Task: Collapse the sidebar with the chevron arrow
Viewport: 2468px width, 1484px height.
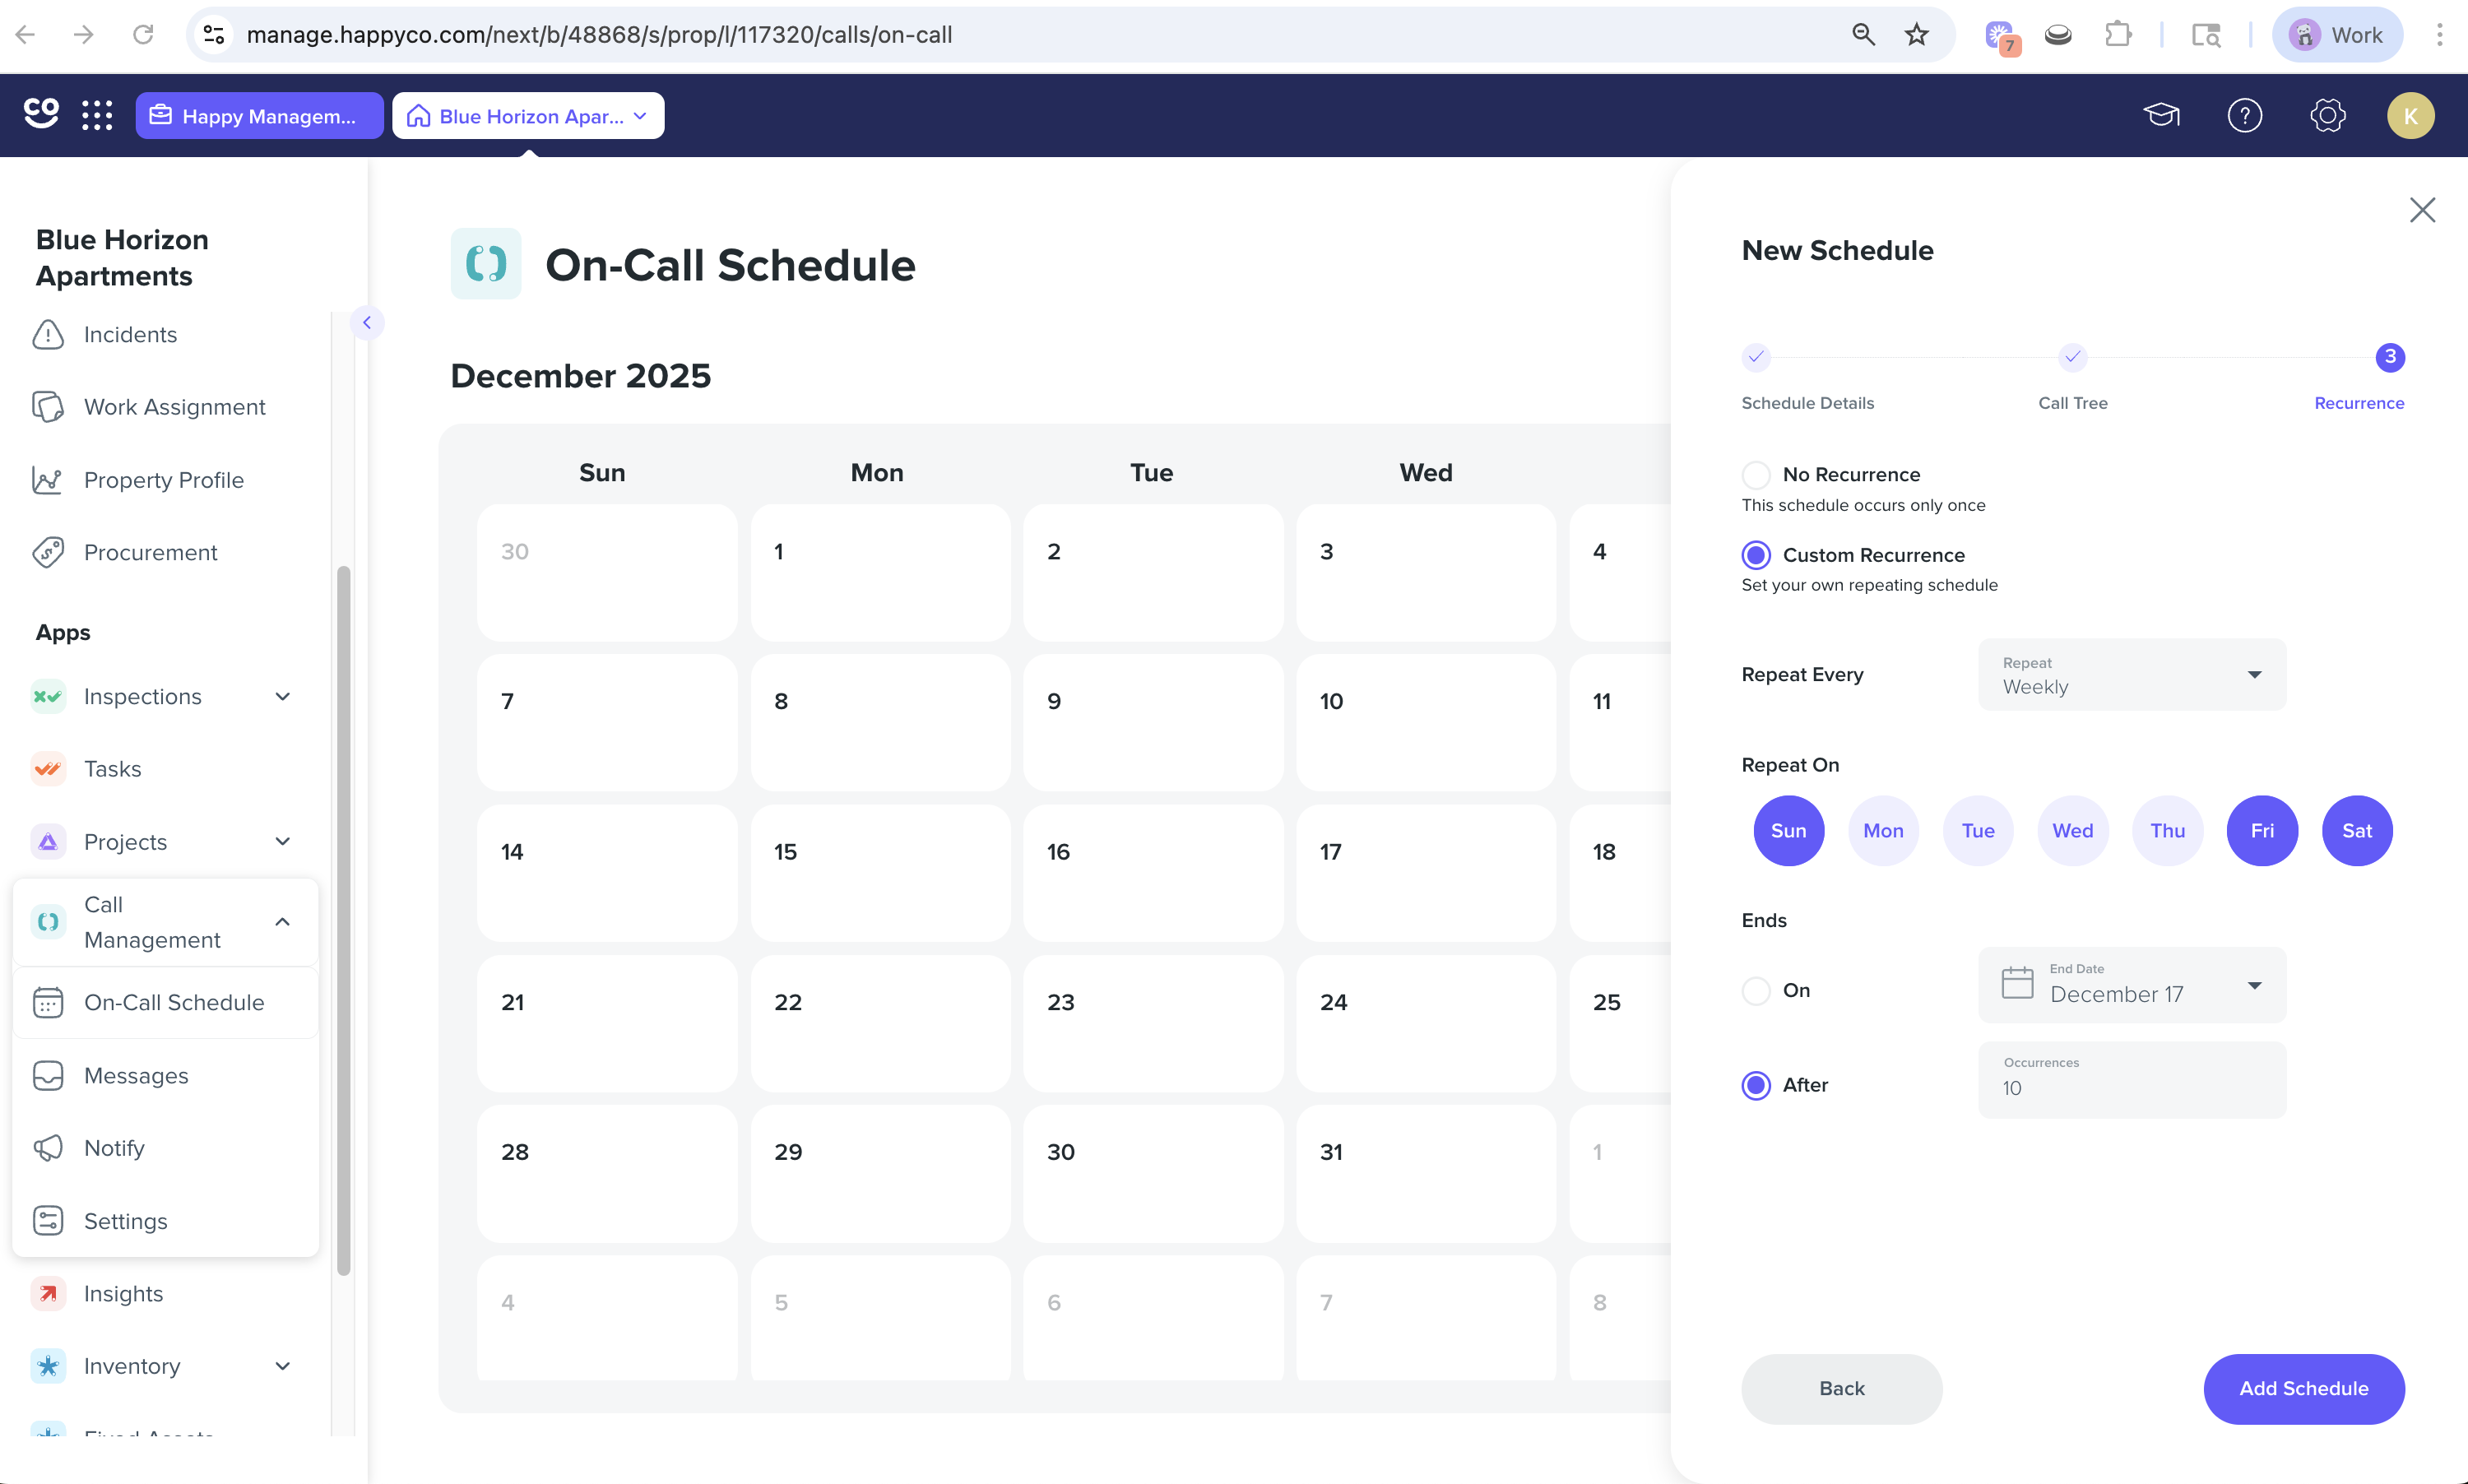Action: click(x=367, y=322)
